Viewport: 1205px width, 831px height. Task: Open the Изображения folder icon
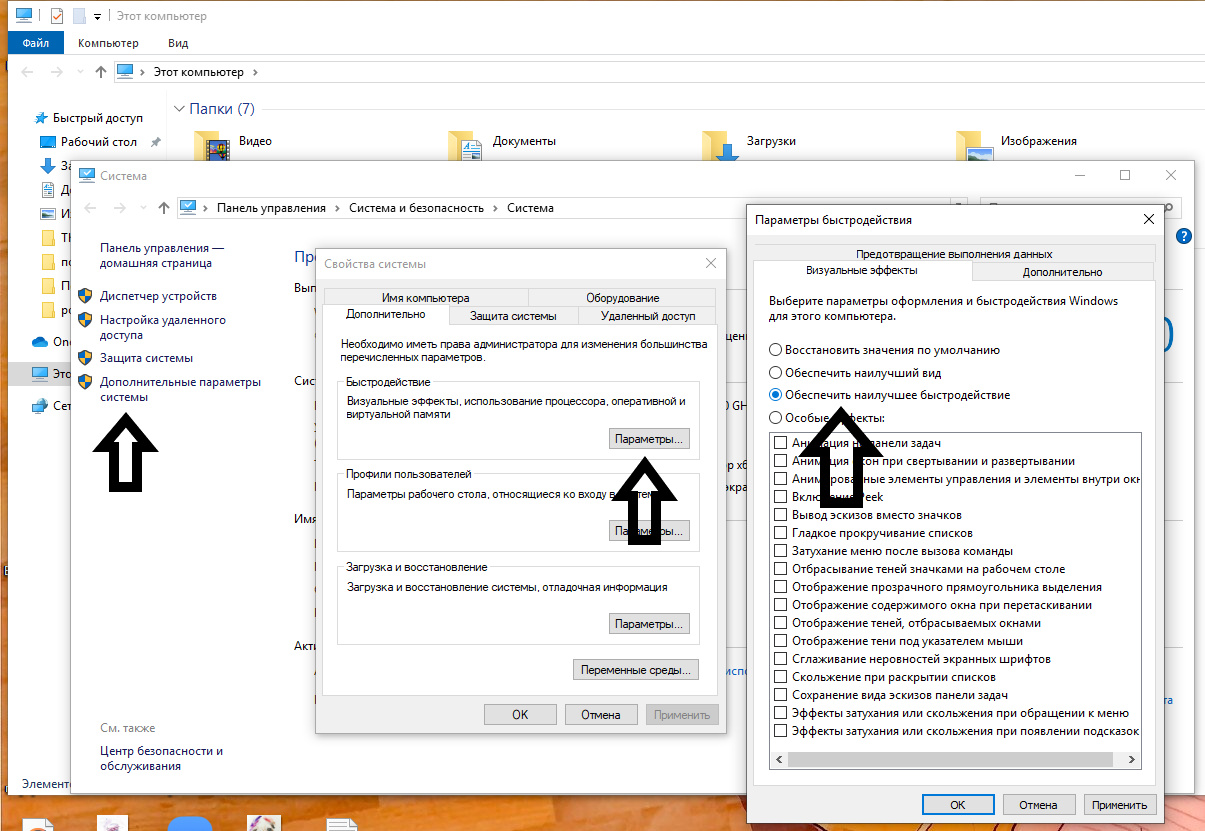(x=975, y=147)
